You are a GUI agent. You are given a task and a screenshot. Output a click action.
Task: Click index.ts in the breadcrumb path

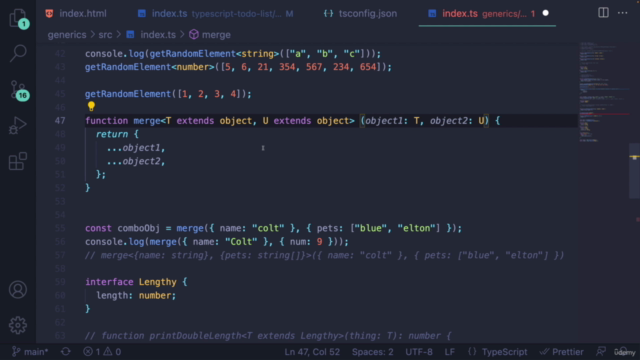[x=158, y=35]
